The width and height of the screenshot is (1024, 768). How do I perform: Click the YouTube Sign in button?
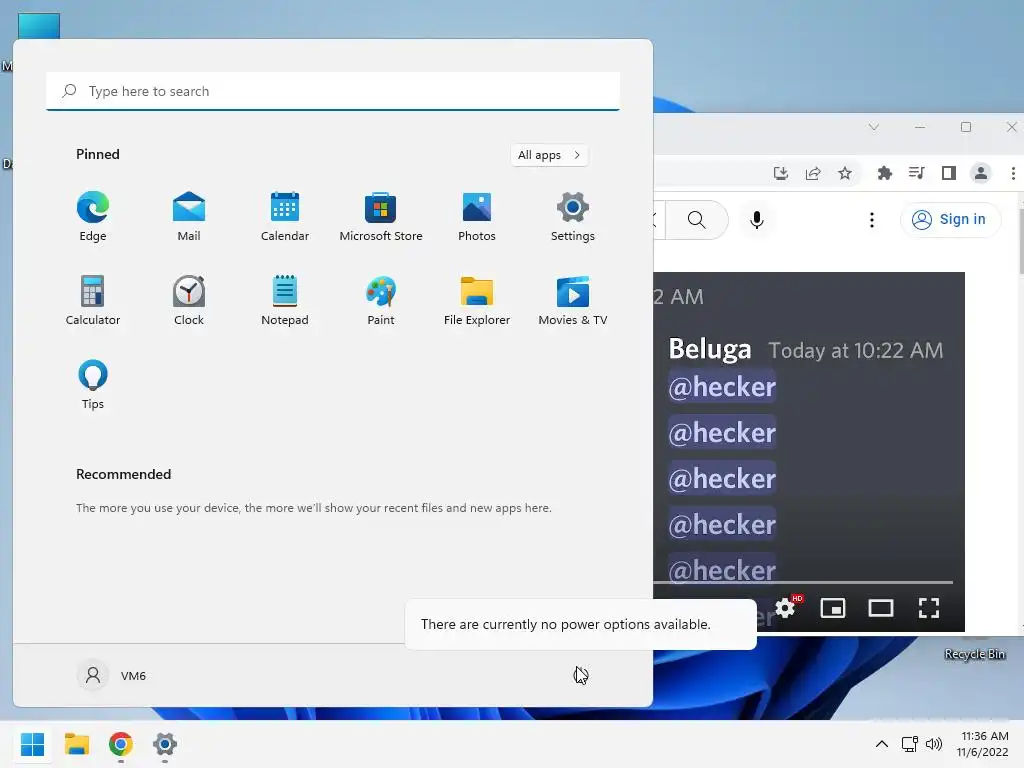pos(950,219)
